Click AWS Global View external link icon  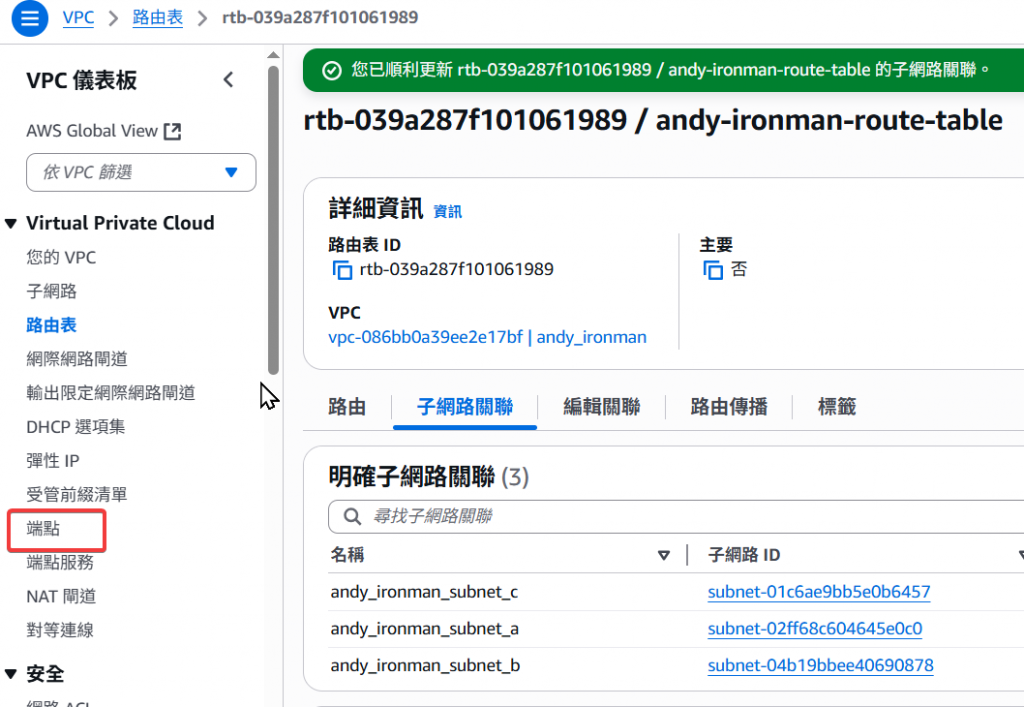tap(172, 131)
